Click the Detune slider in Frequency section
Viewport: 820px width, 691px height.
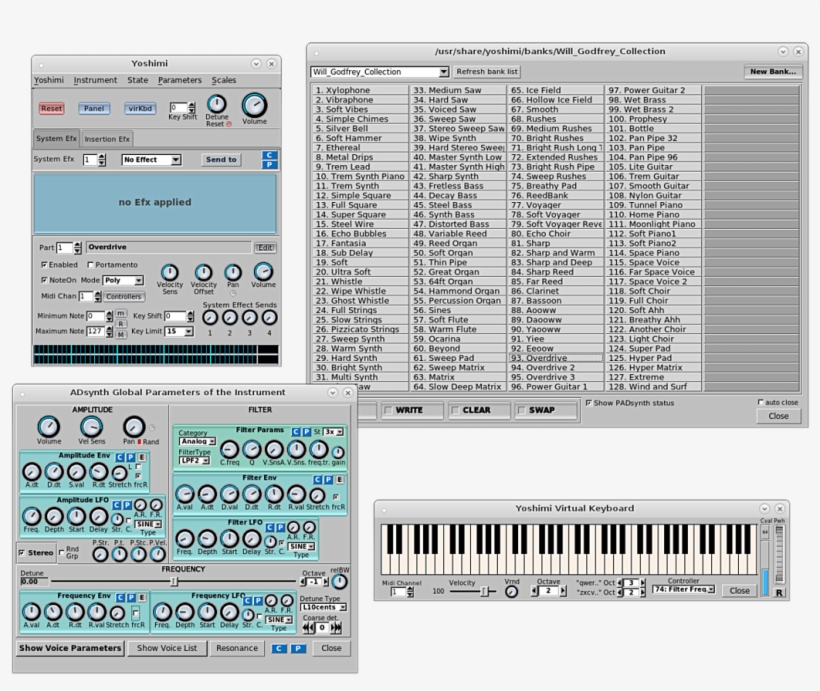pyautogui.click(x=174, y=581)
